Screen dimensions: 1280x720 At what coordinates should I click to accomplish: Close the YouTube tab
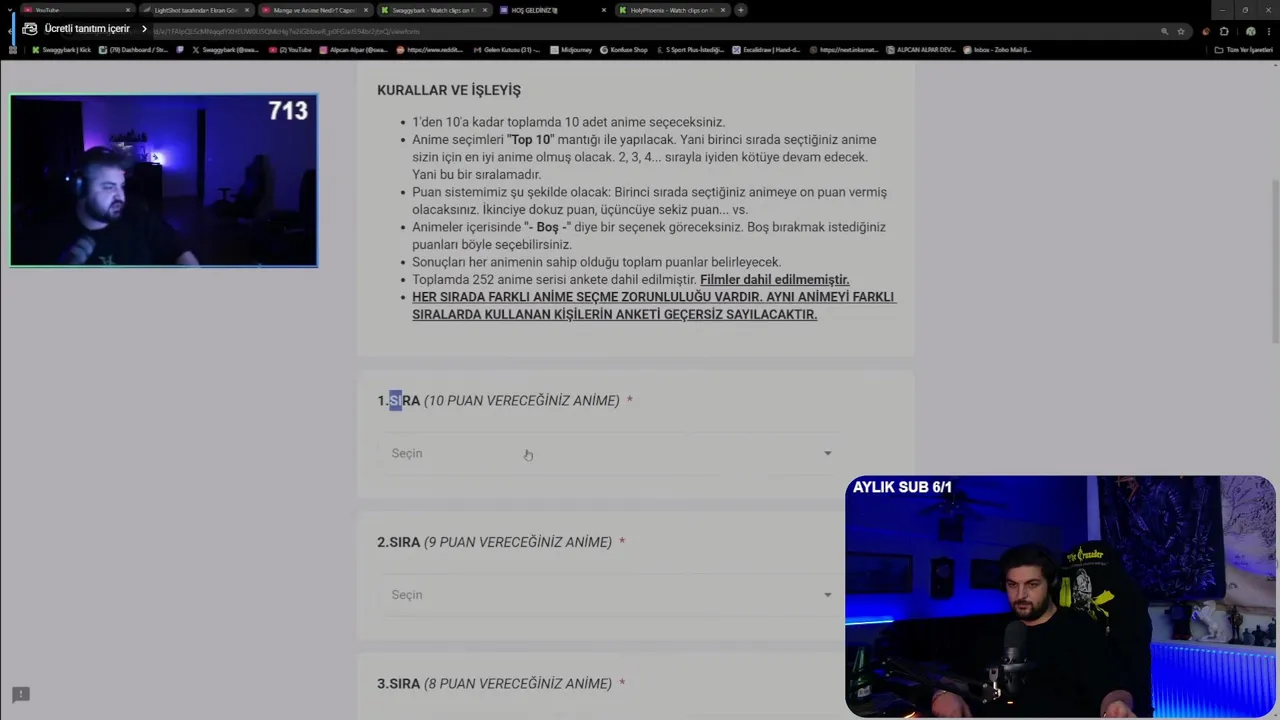coord(128,10)
